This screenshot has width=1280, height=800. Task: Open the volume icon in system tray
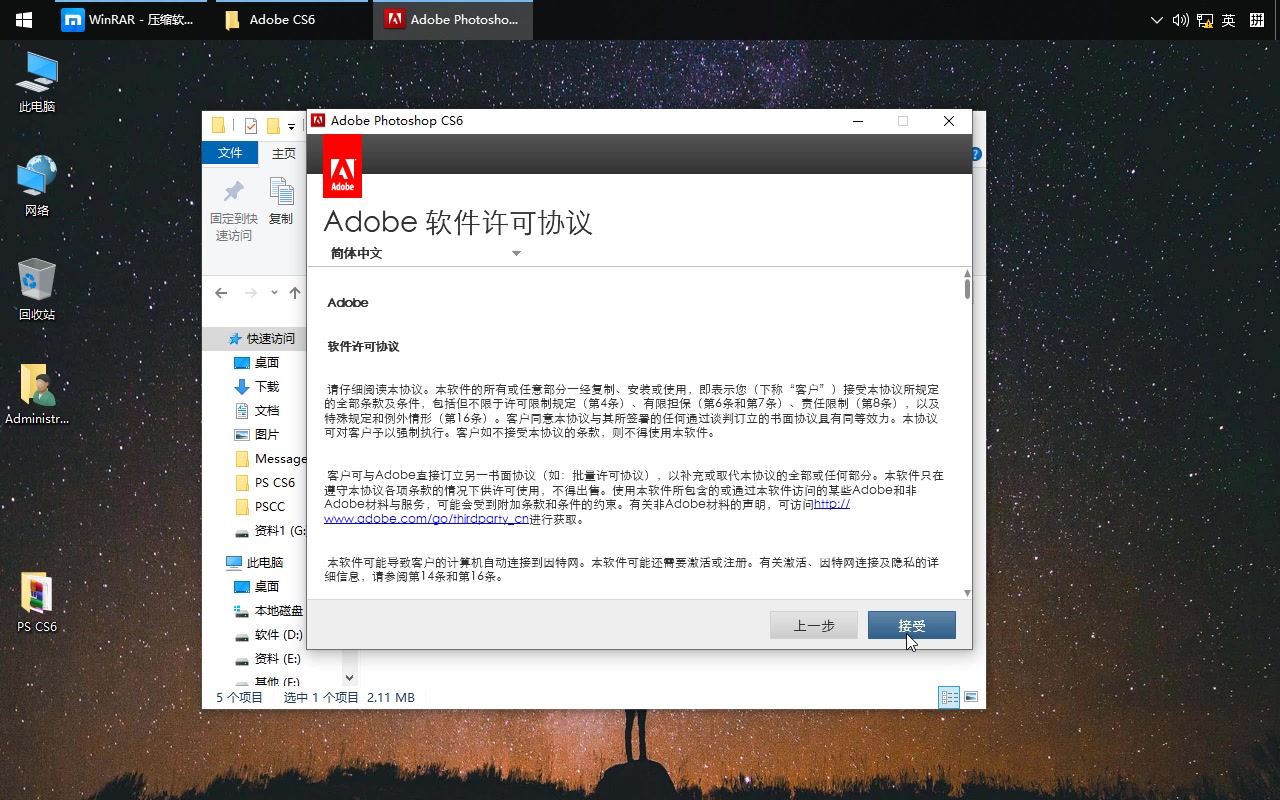tap(1180, 20)
